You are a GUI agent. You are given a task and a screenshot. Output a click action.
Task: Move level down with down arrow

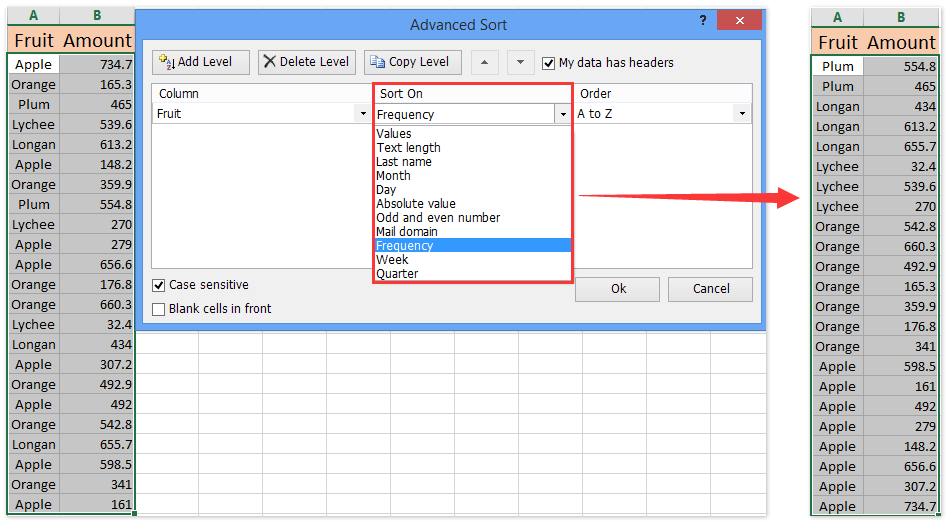tap(520, 62)
